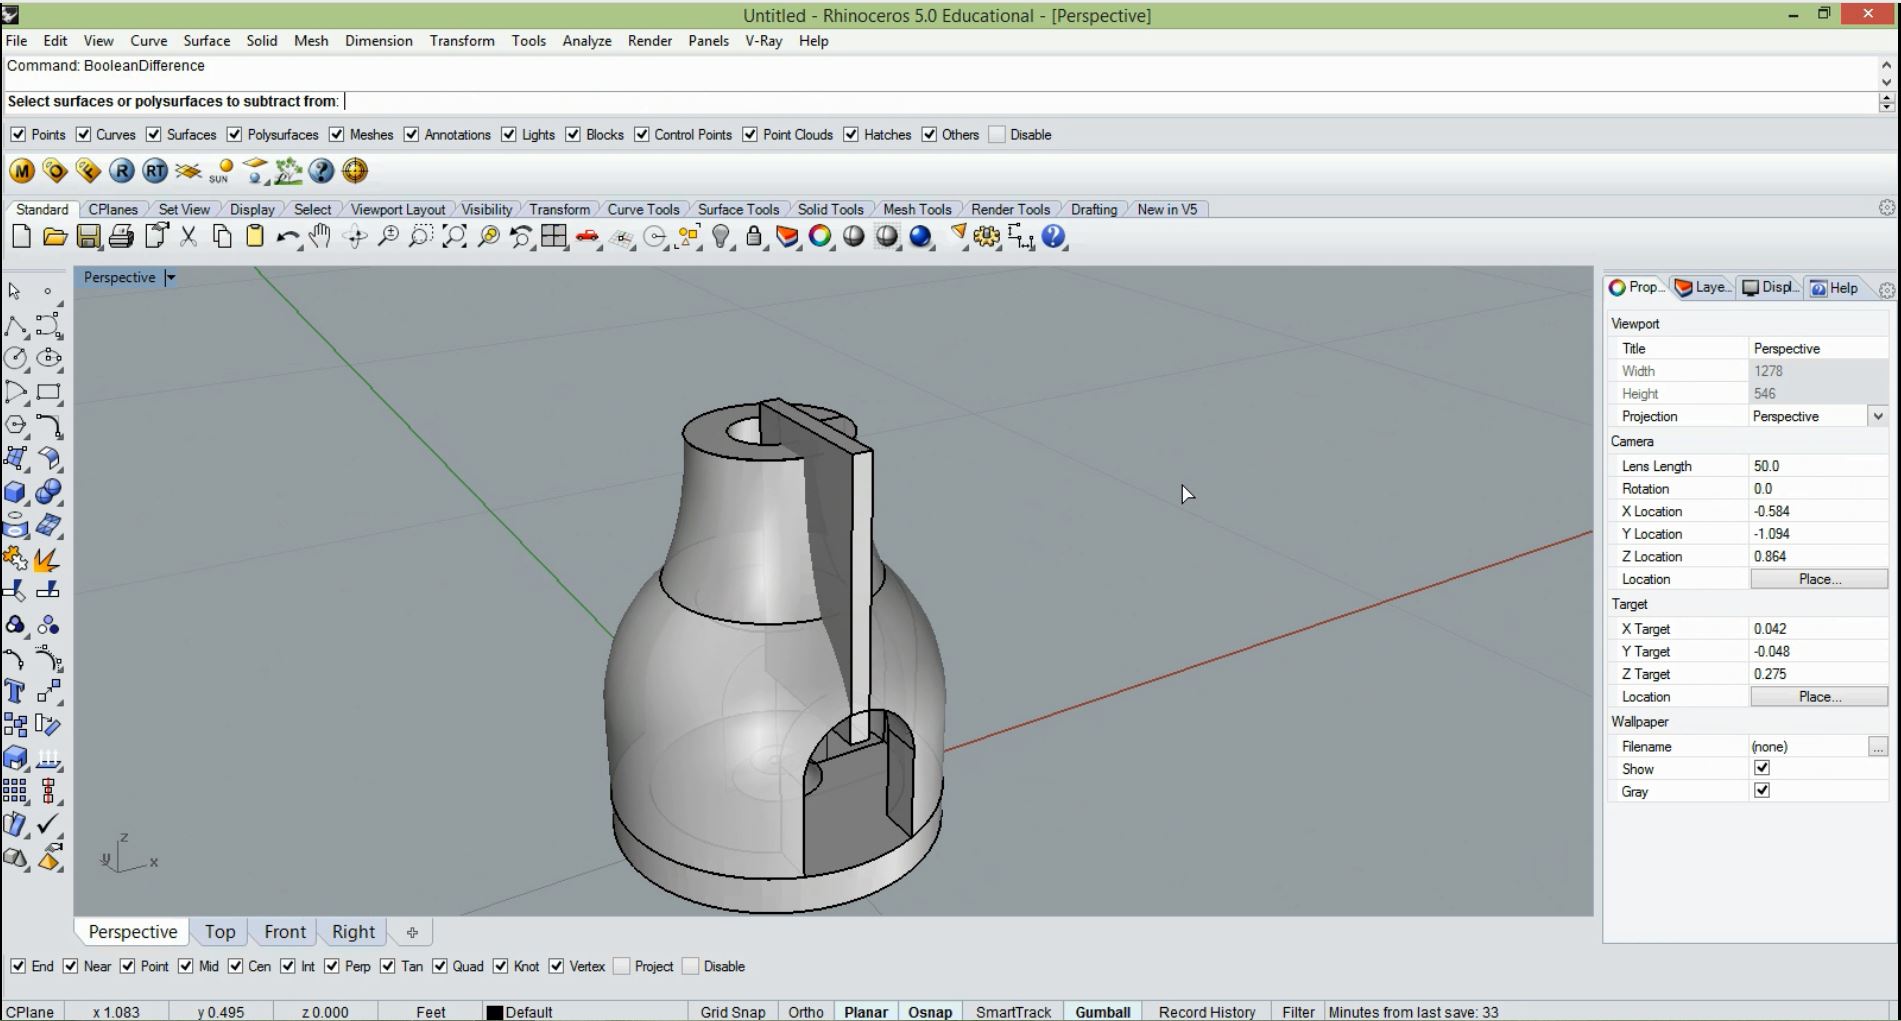Image resolution: width=1901 pixels, height=1021 pixels.
Task: Open the Sun settings icon
Action: pos(221,172)
